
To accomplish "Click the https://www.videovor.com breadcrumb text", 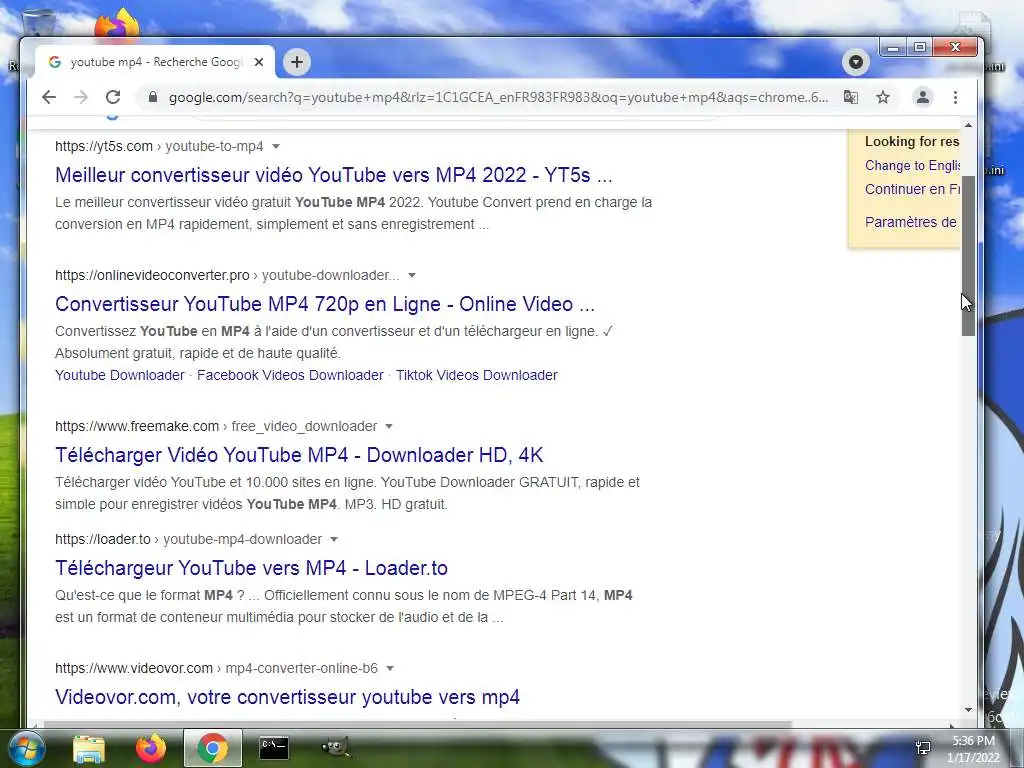I will point(134,669).
